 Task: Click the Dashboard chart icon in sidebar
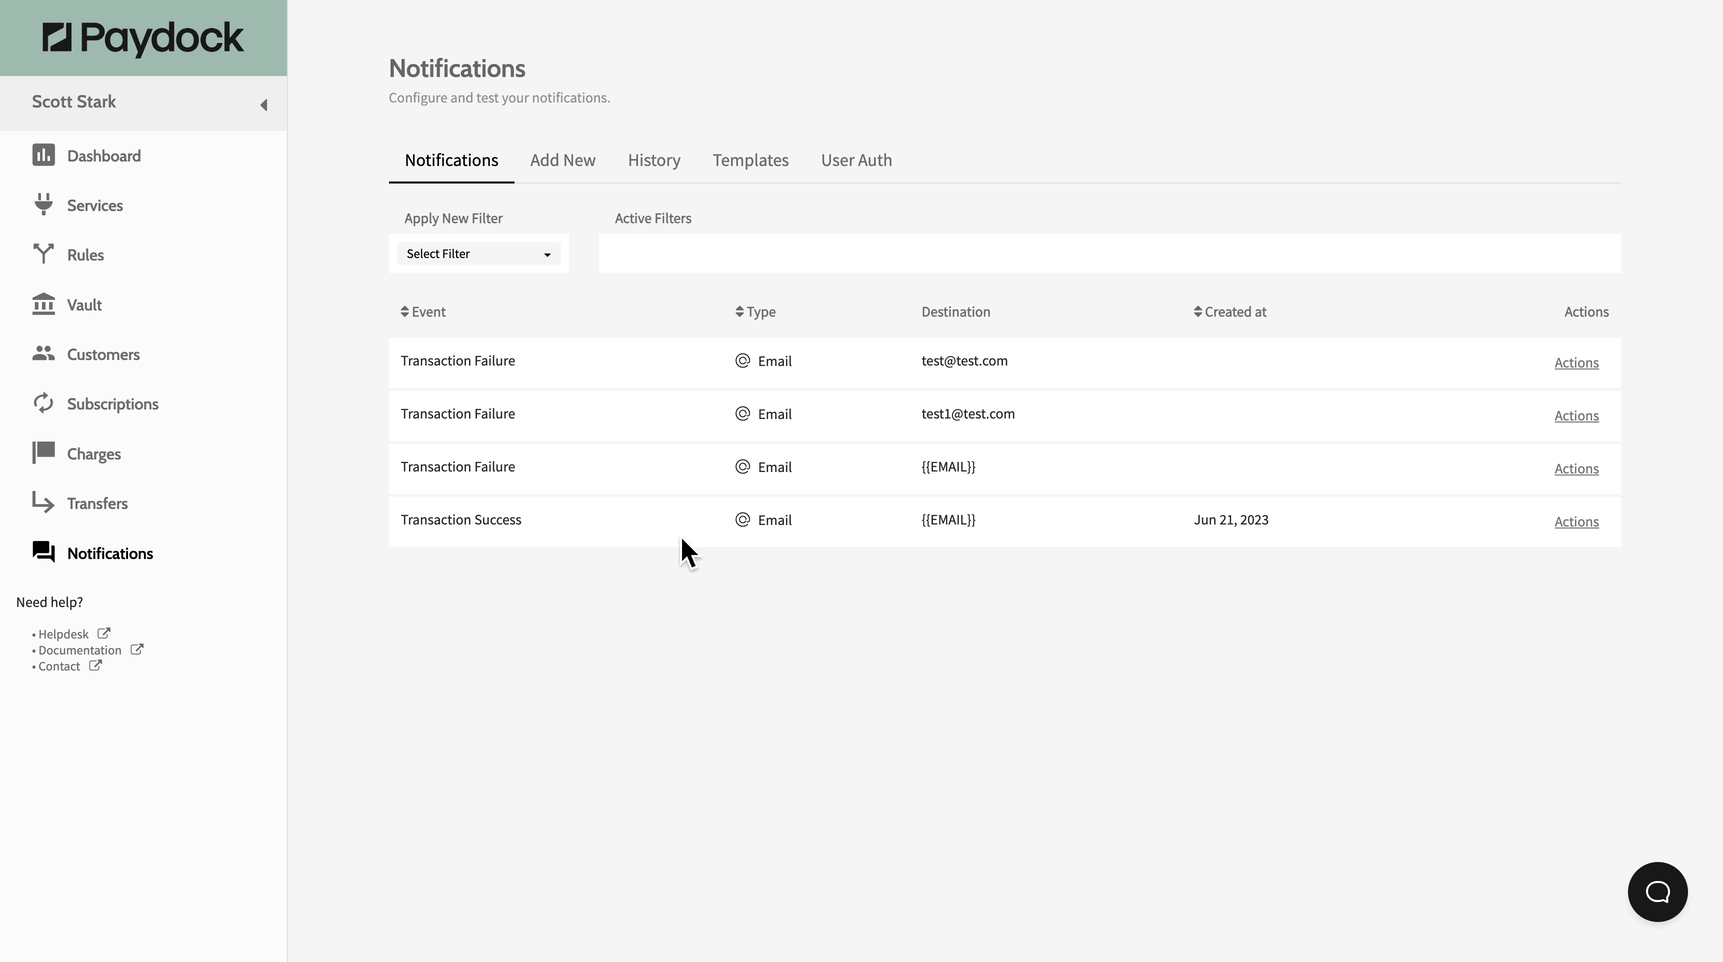click(43, 155)
